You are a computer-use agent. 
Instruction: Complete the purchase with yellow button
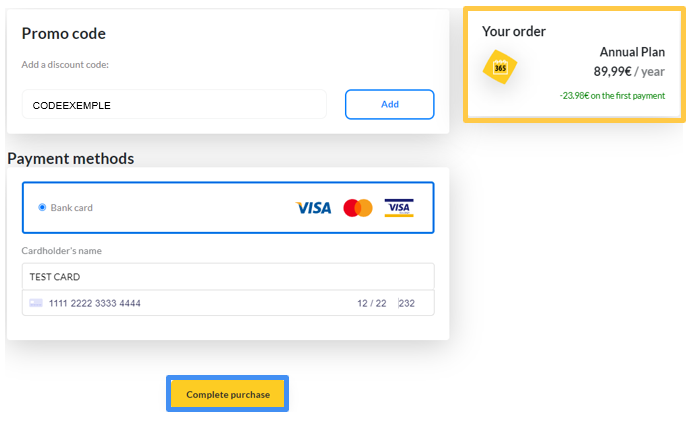[x=228, y=394]
